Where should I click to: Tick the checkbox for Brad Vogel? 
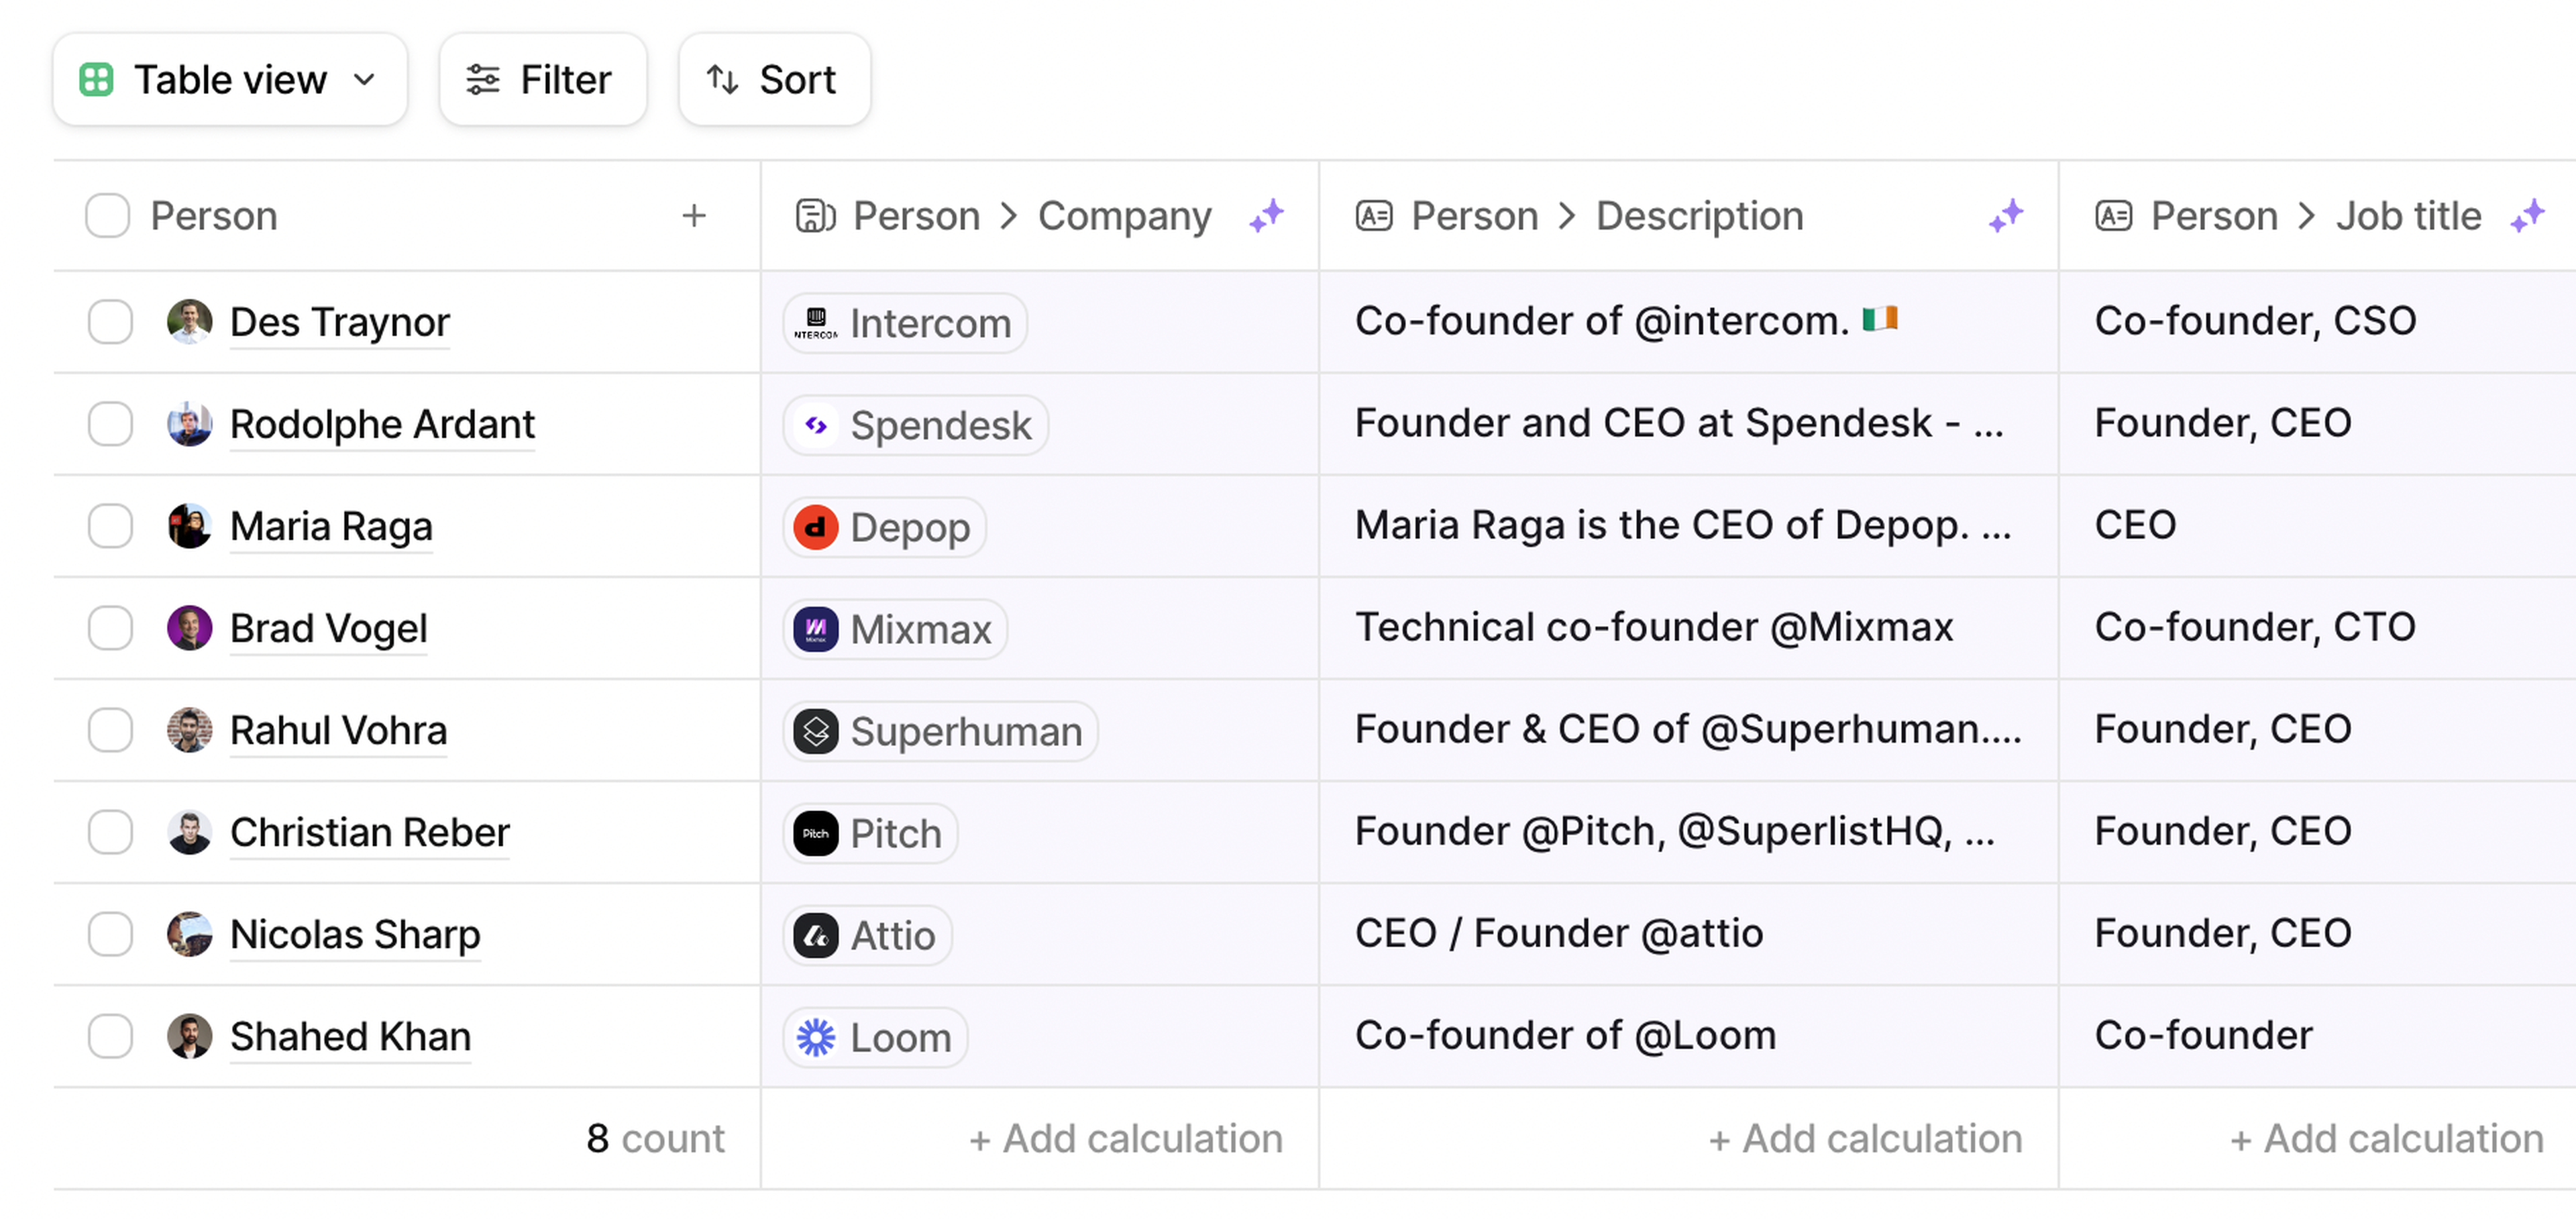110,628
